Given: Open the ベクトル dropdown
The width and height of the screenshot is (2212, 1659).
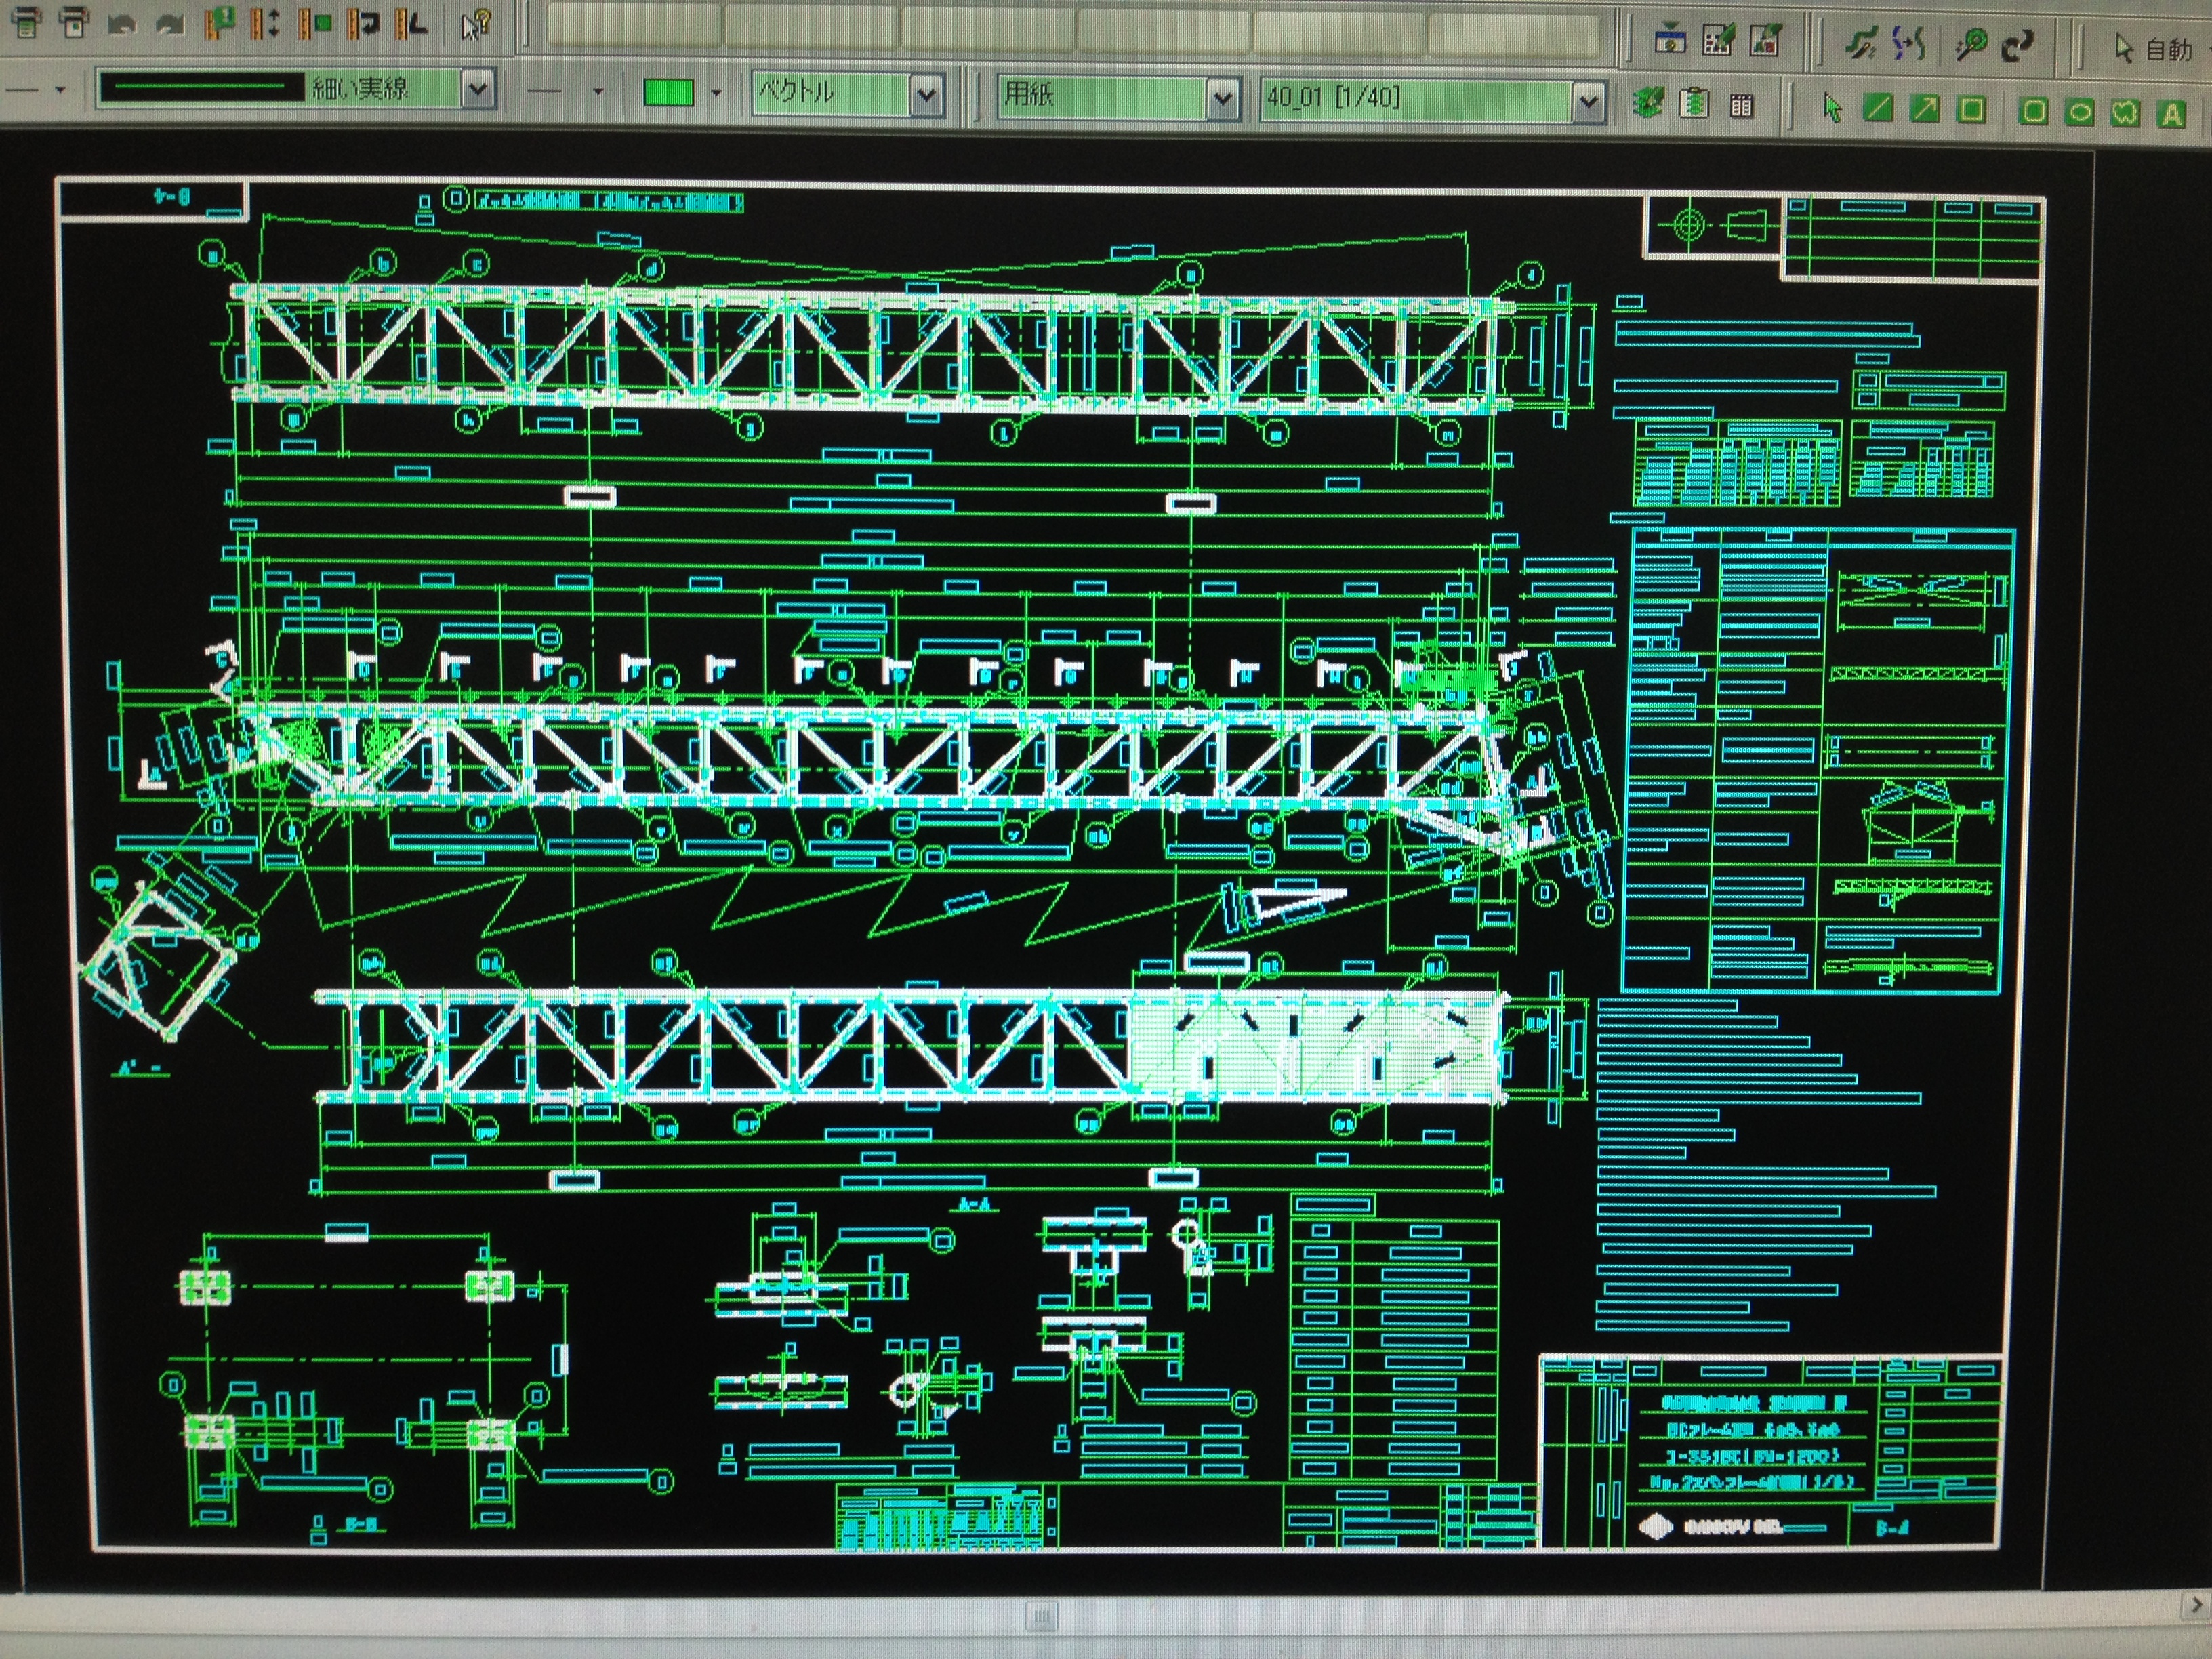Looking at the screenshot, I should [926, 95].
